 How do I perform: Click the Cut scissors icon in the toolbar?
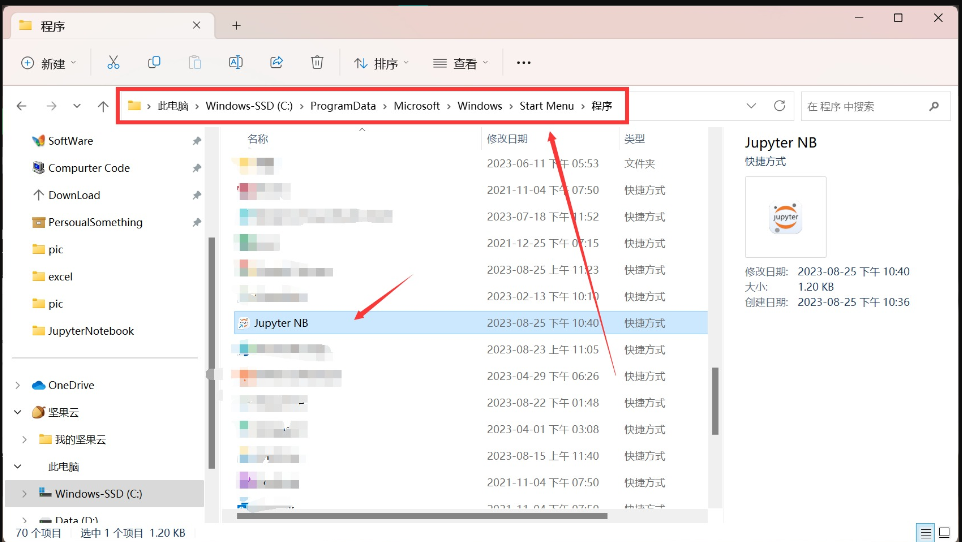[x=113, y=63]
